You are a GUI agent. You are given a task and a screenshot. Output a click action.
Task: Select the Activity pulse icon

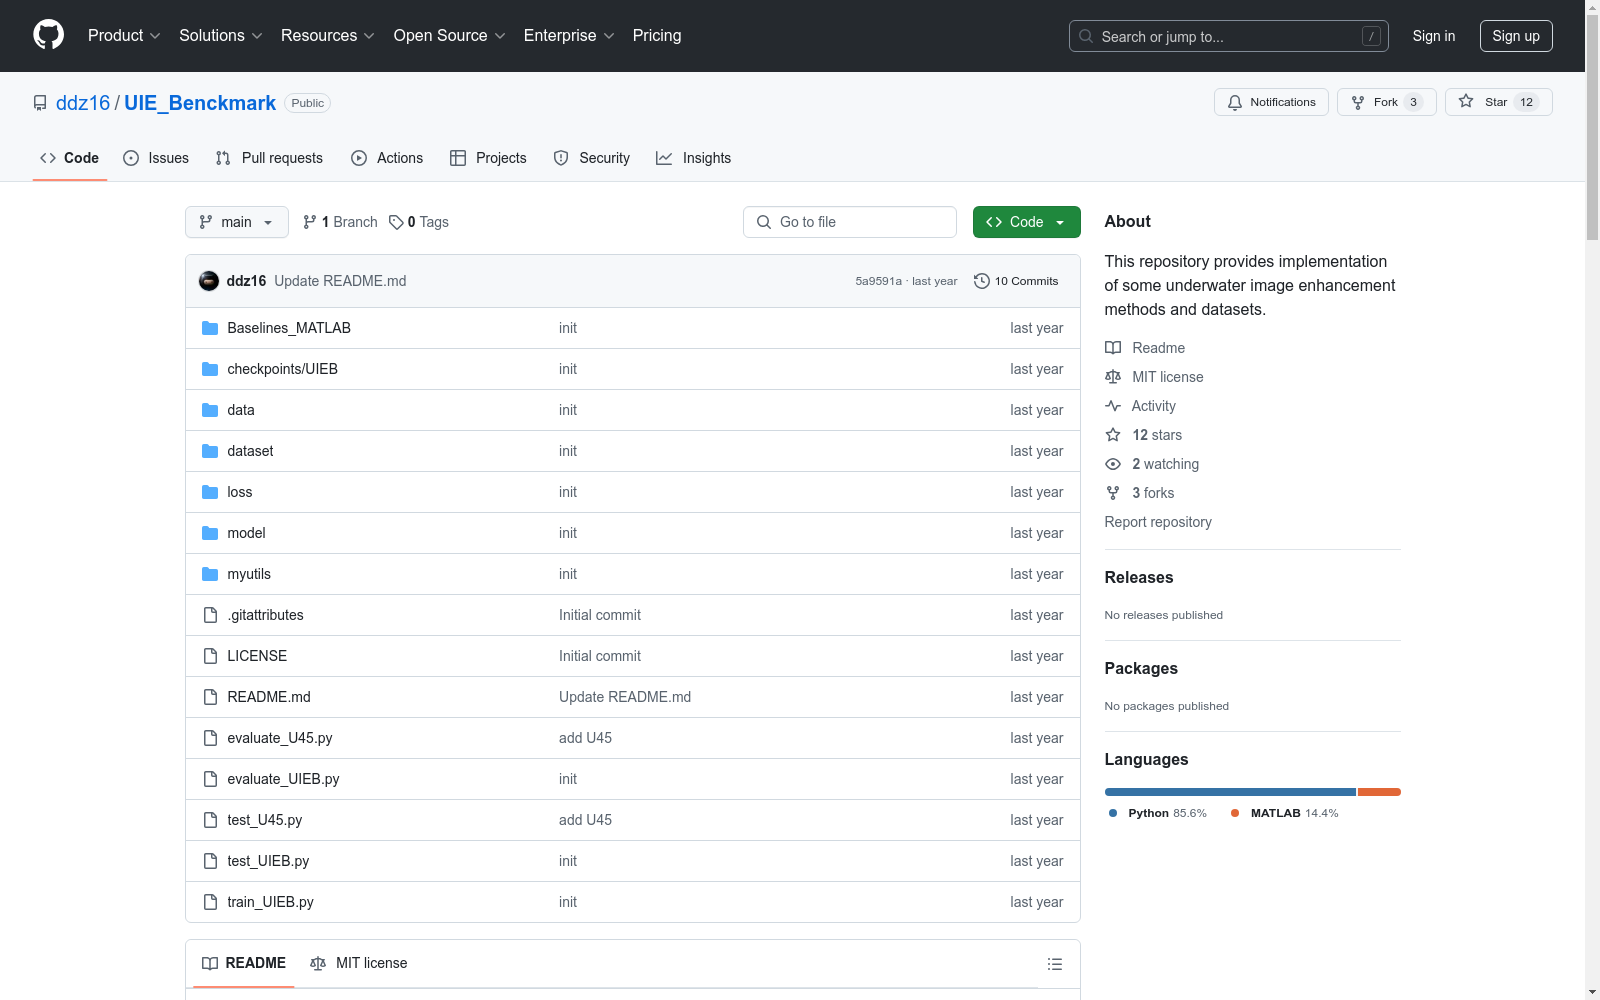[x=1113, y=406]
